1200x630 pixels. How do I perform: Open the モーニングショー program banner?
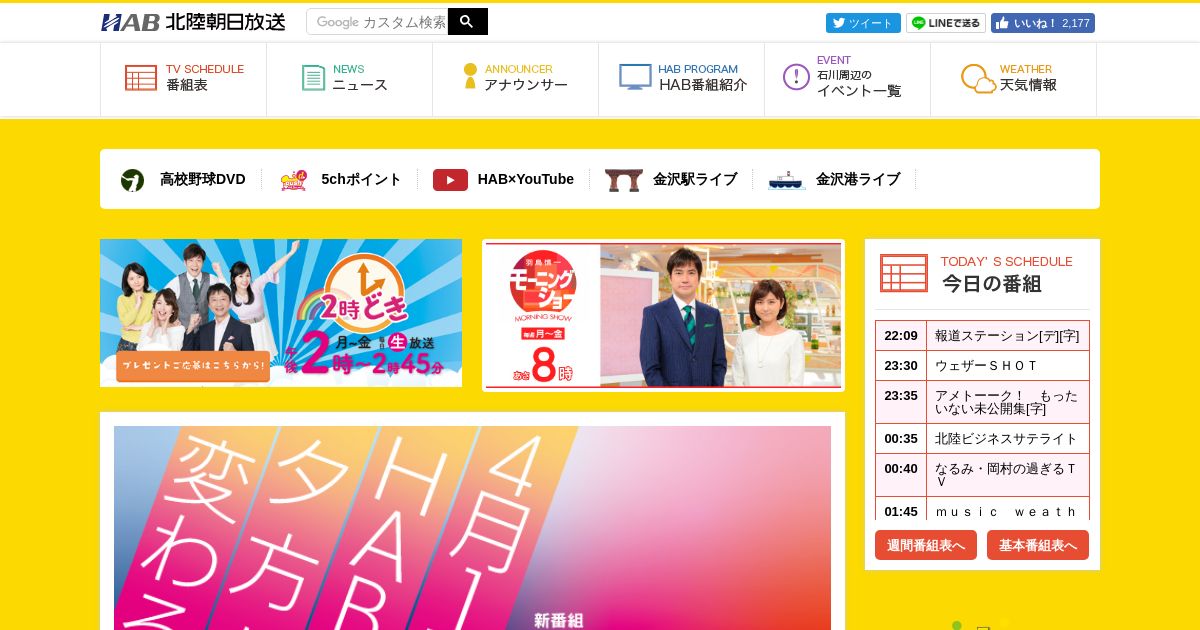(664, 315)
